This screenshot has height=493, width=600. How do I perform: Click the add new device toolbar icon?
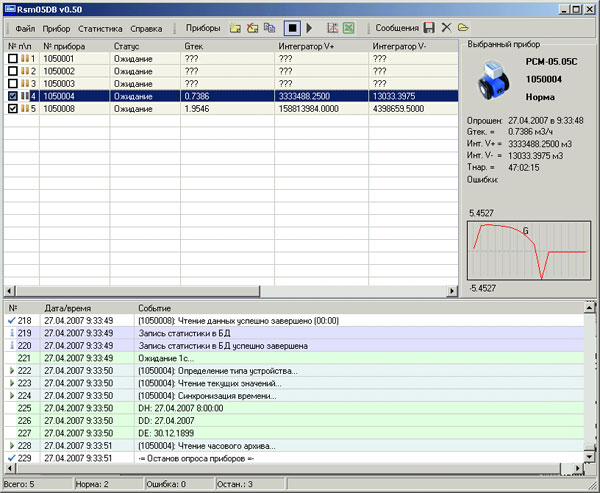click(x=234, y=29)
